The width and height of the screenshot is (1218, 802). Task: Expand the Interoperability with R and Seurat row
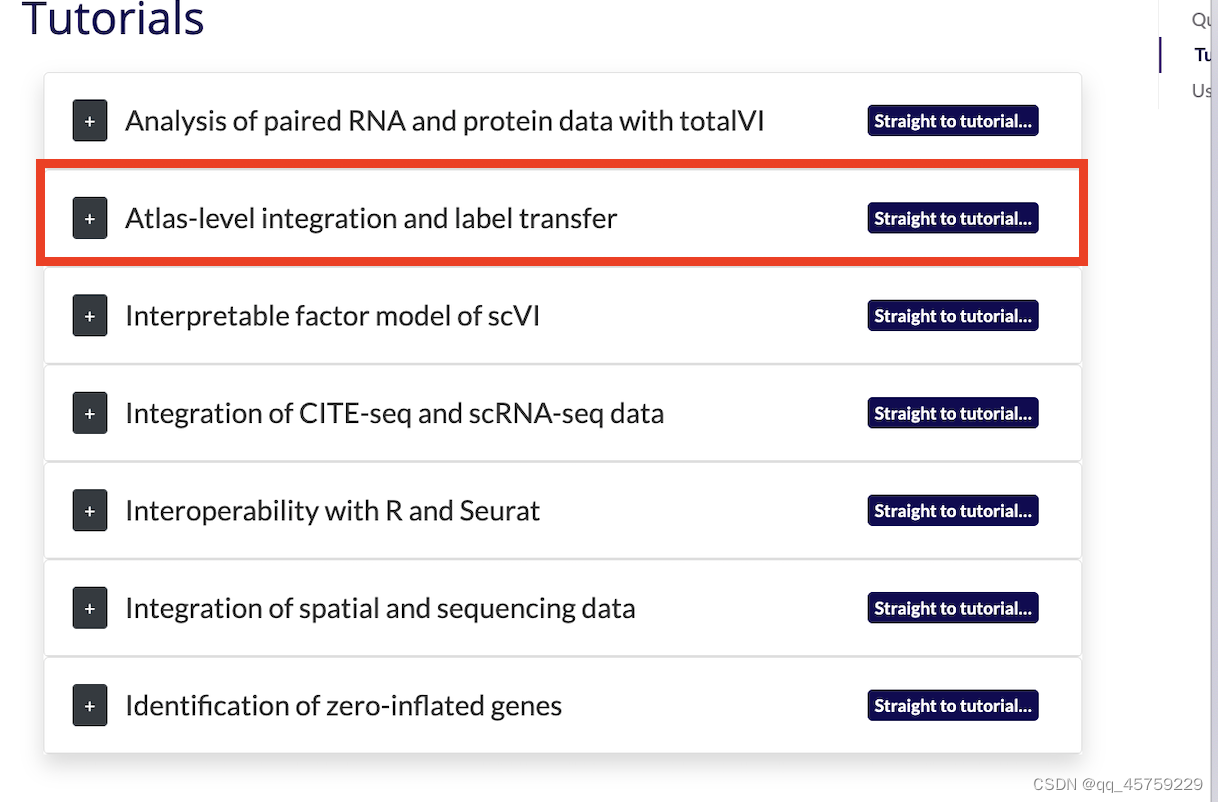pos(90,511)
